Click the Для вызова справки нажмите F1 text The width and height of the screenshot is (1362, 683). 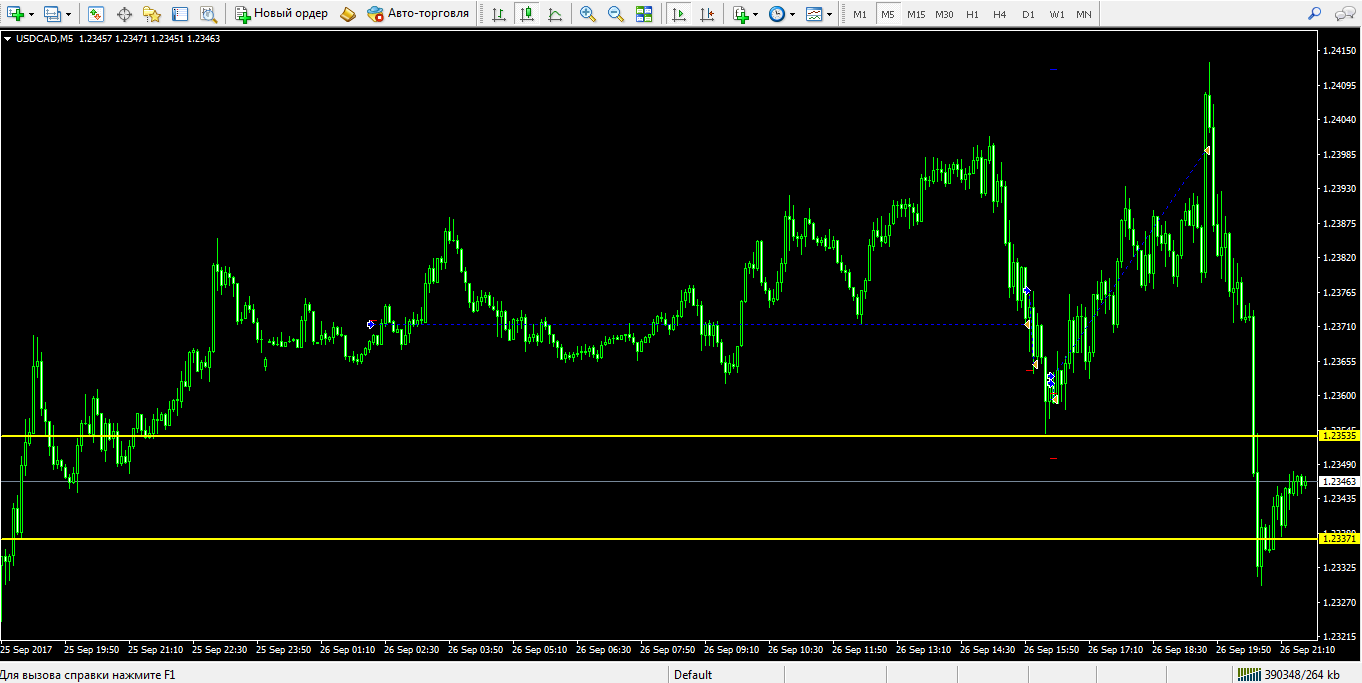(88, 675)
